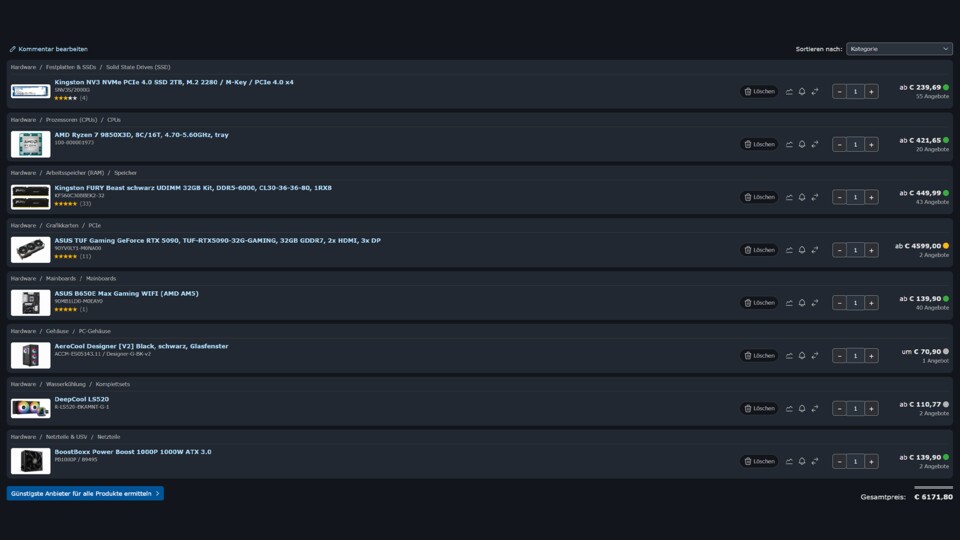The image size is (960, 540).
Task: Open the Sortieren nach Kategorie dropdown
Action: click(899, 49)
